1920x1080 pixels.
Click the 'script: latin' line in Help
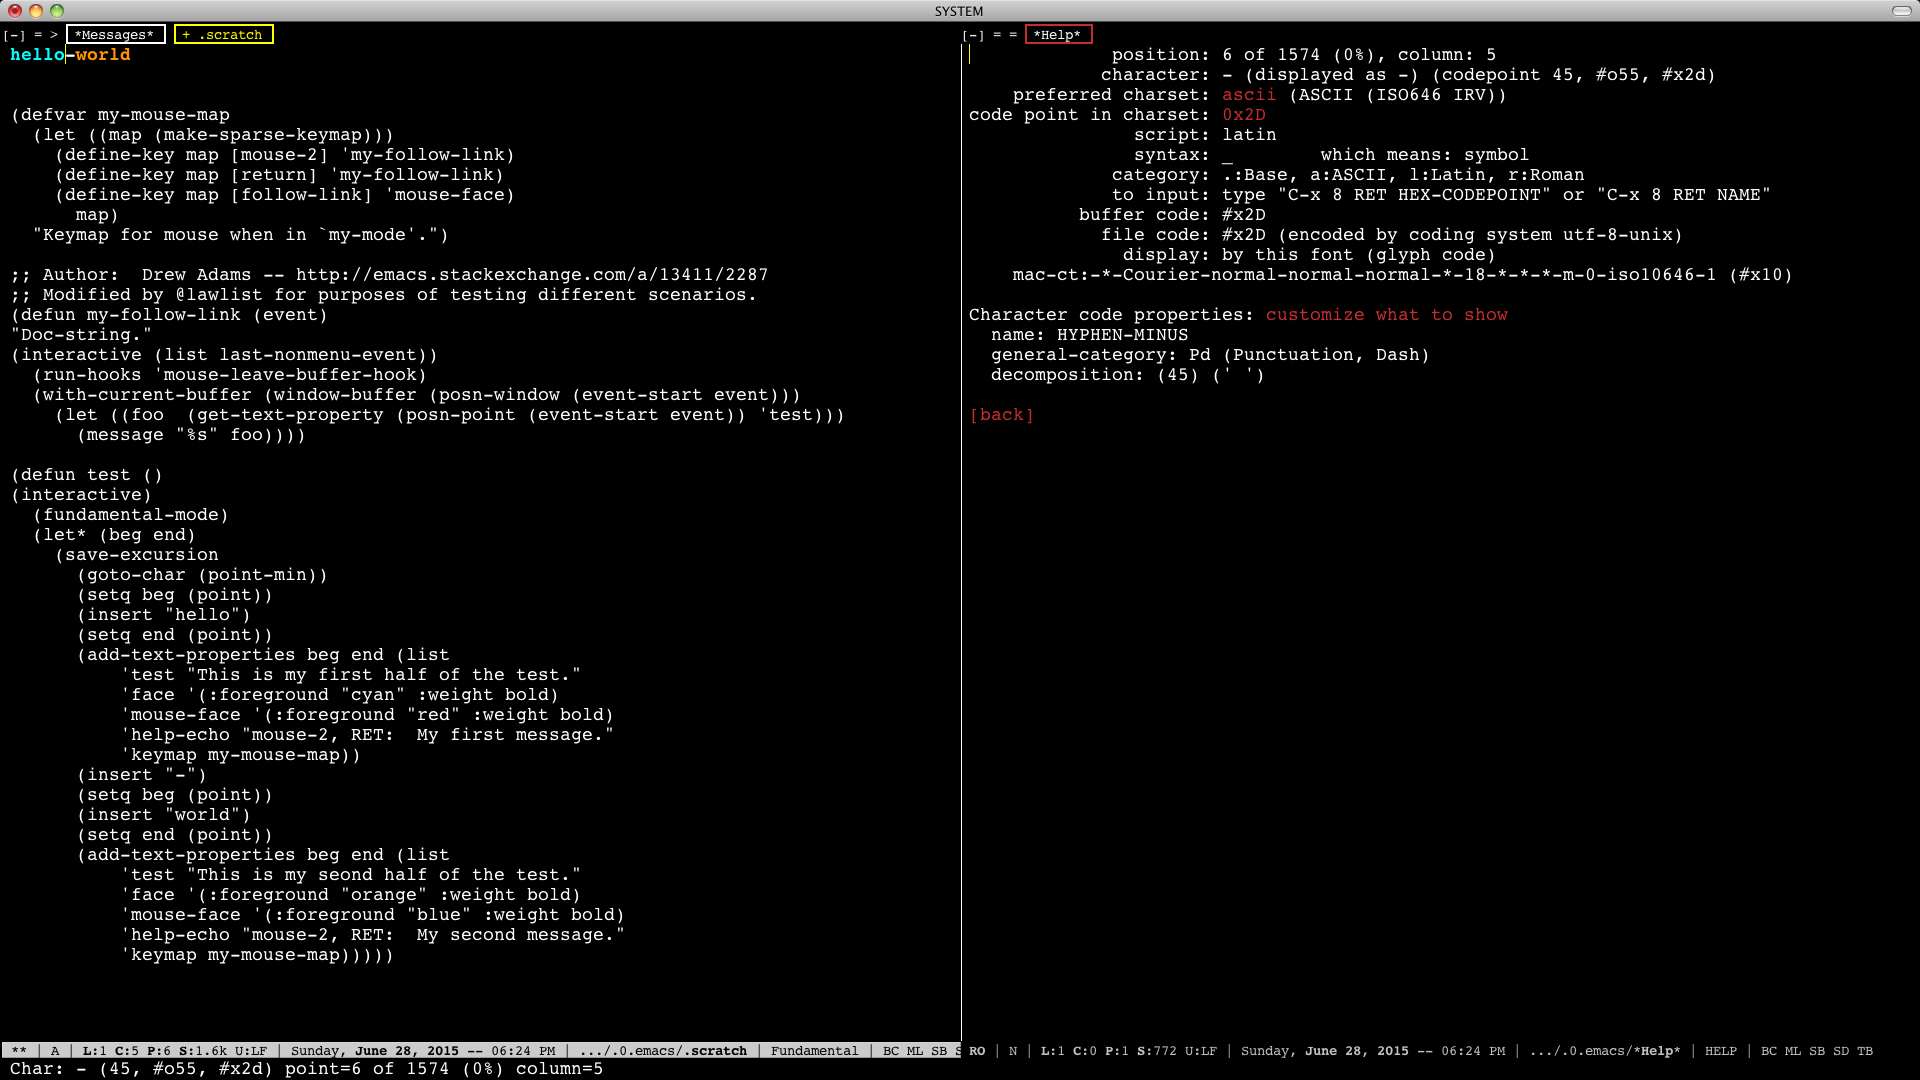[x=1205, y=135]
